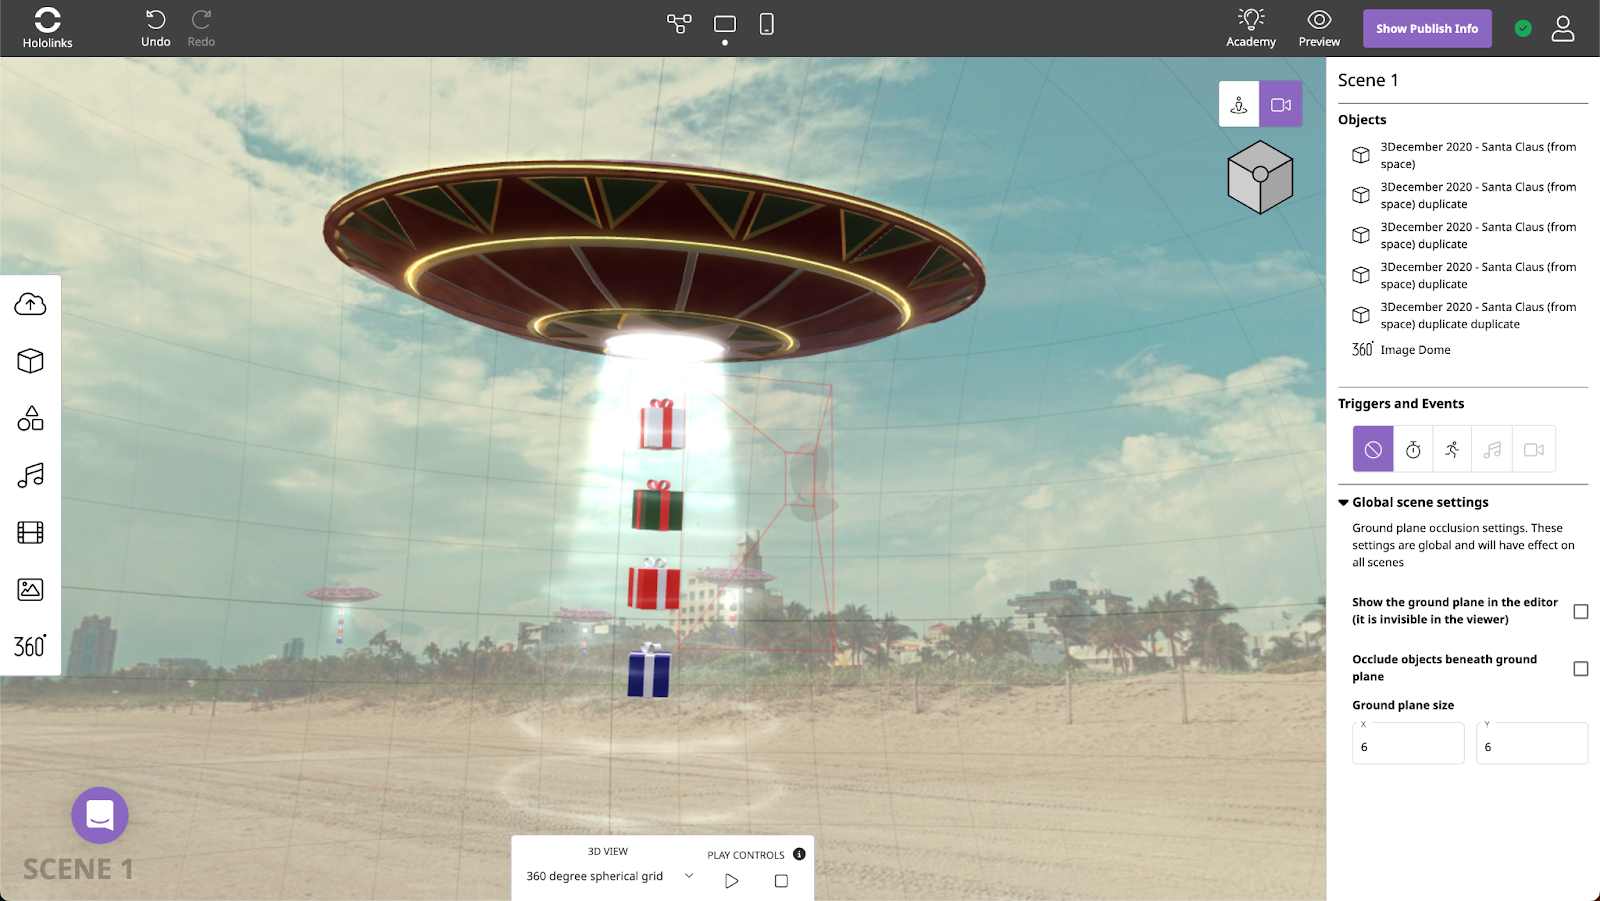Enable occlude objects beneath ground plane
This screenshot has height=901, width=1600.
[x=1581, y=668]
